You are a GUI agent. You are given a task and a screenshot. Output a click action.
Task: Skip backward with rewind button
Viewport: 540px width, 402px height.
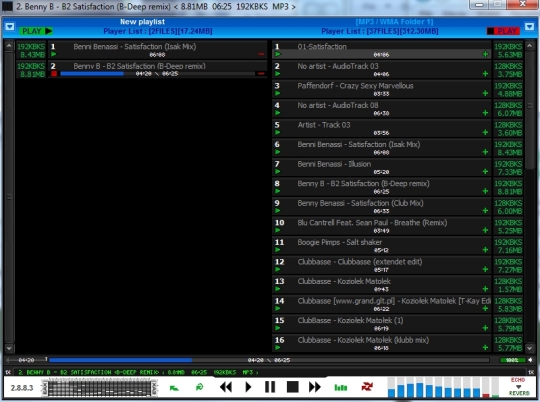tap(226, 387)
